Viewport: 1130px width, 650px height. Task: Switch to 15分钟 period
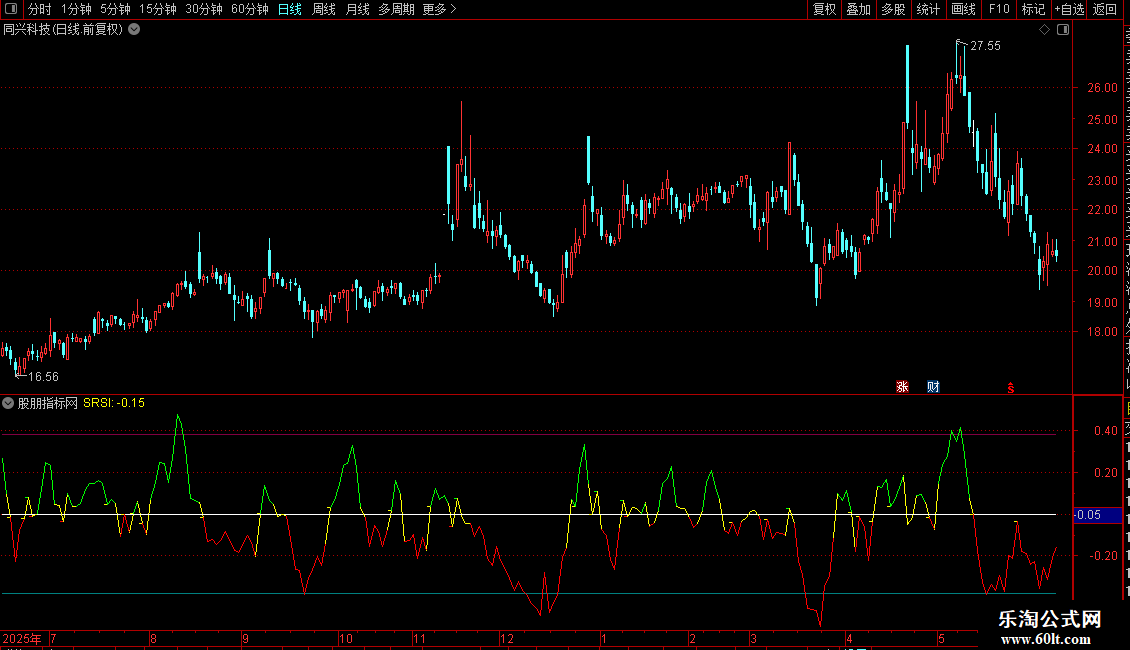(x=157, y=9)
